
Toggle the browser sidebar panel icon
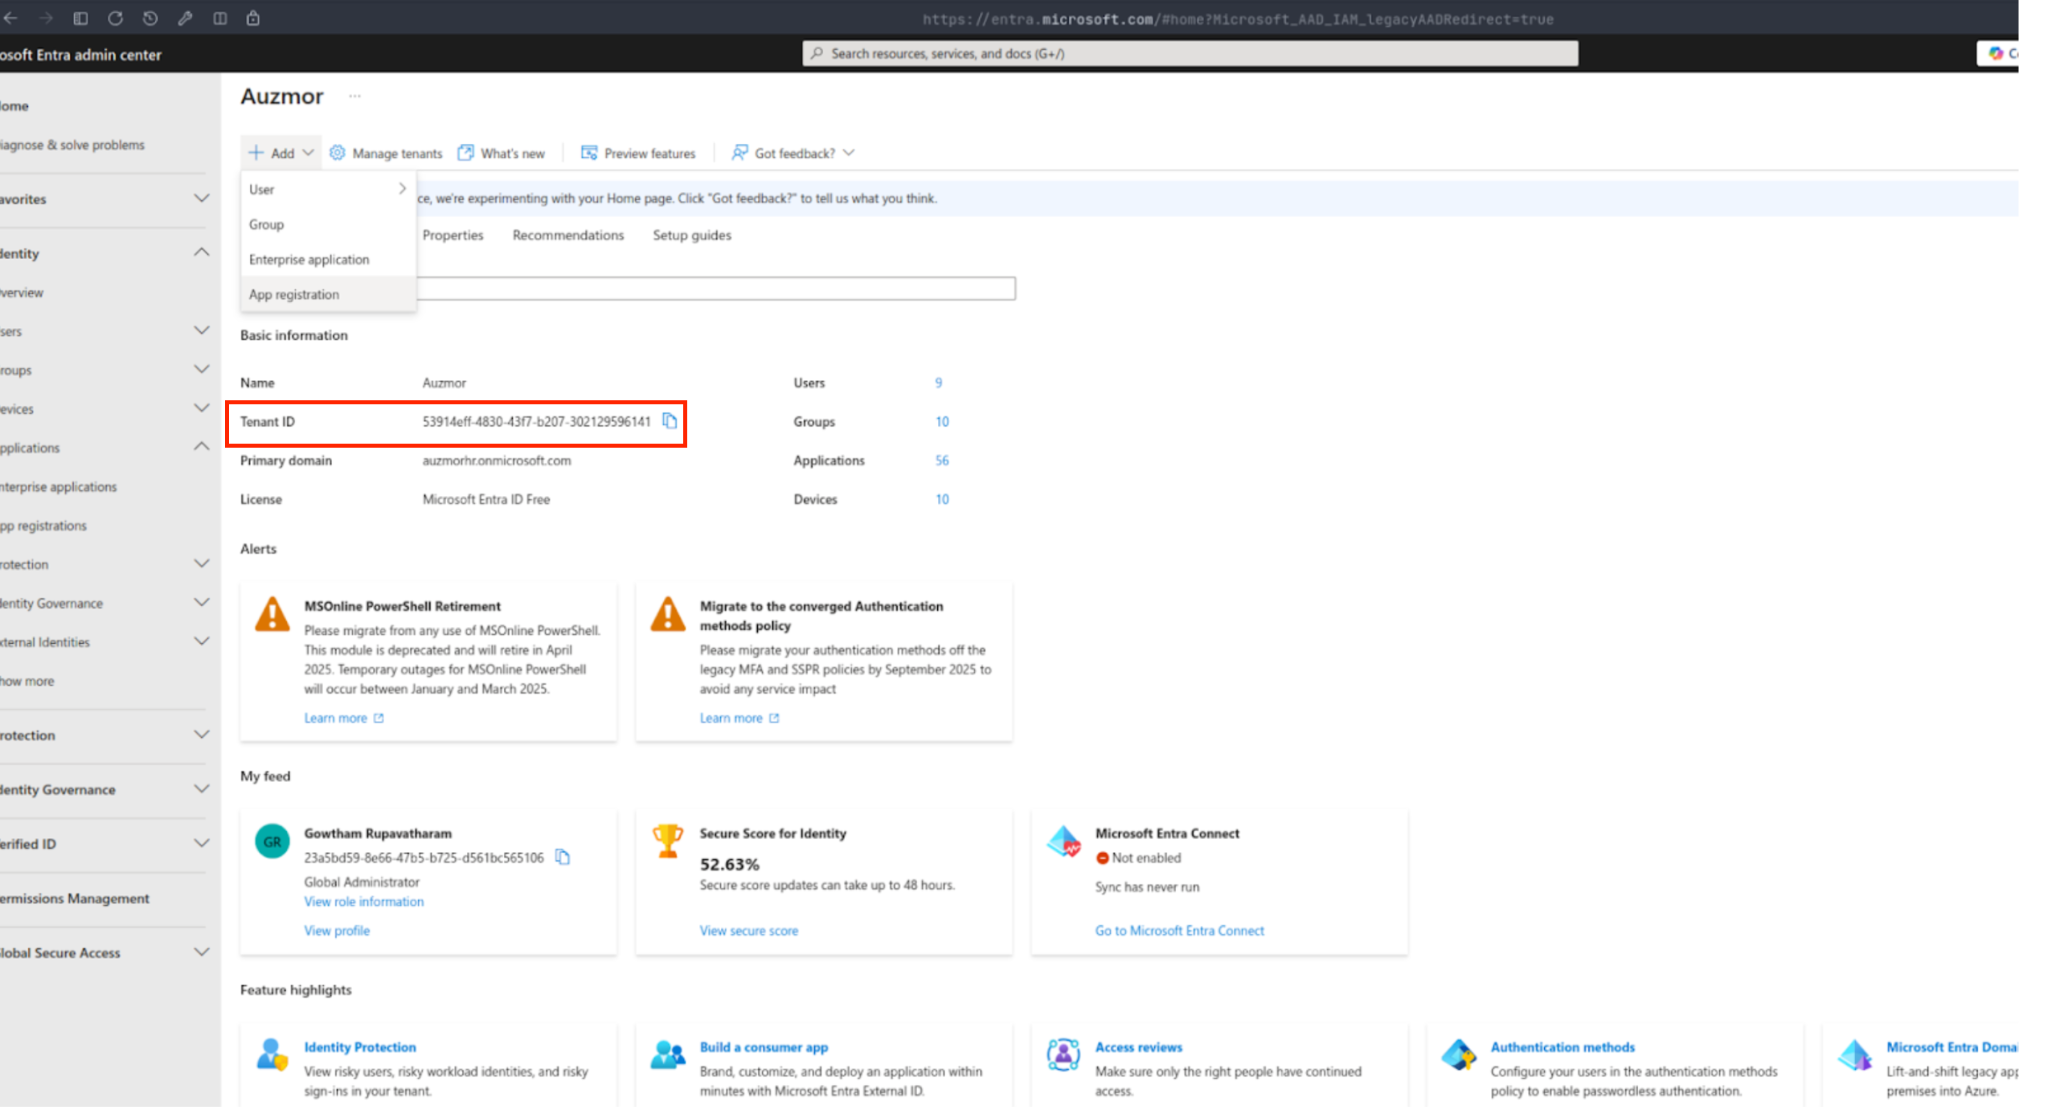point(81,18)
